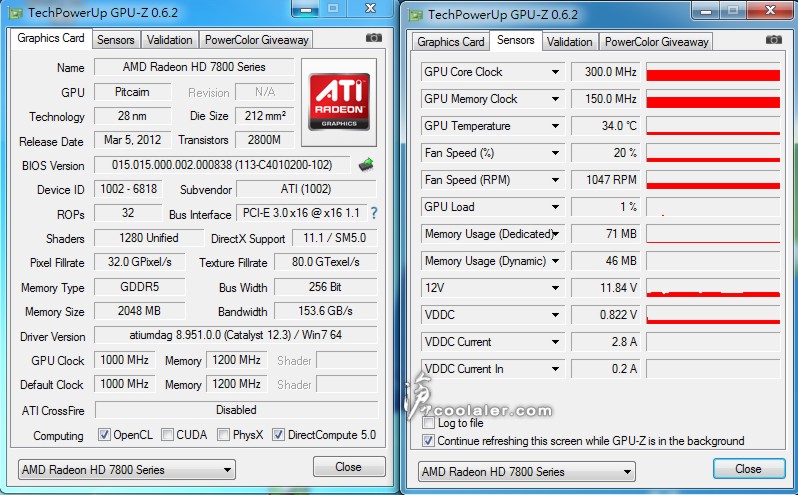Minimize the left GPU-Z window
The image size is (798, 495).
pos(305,9)
